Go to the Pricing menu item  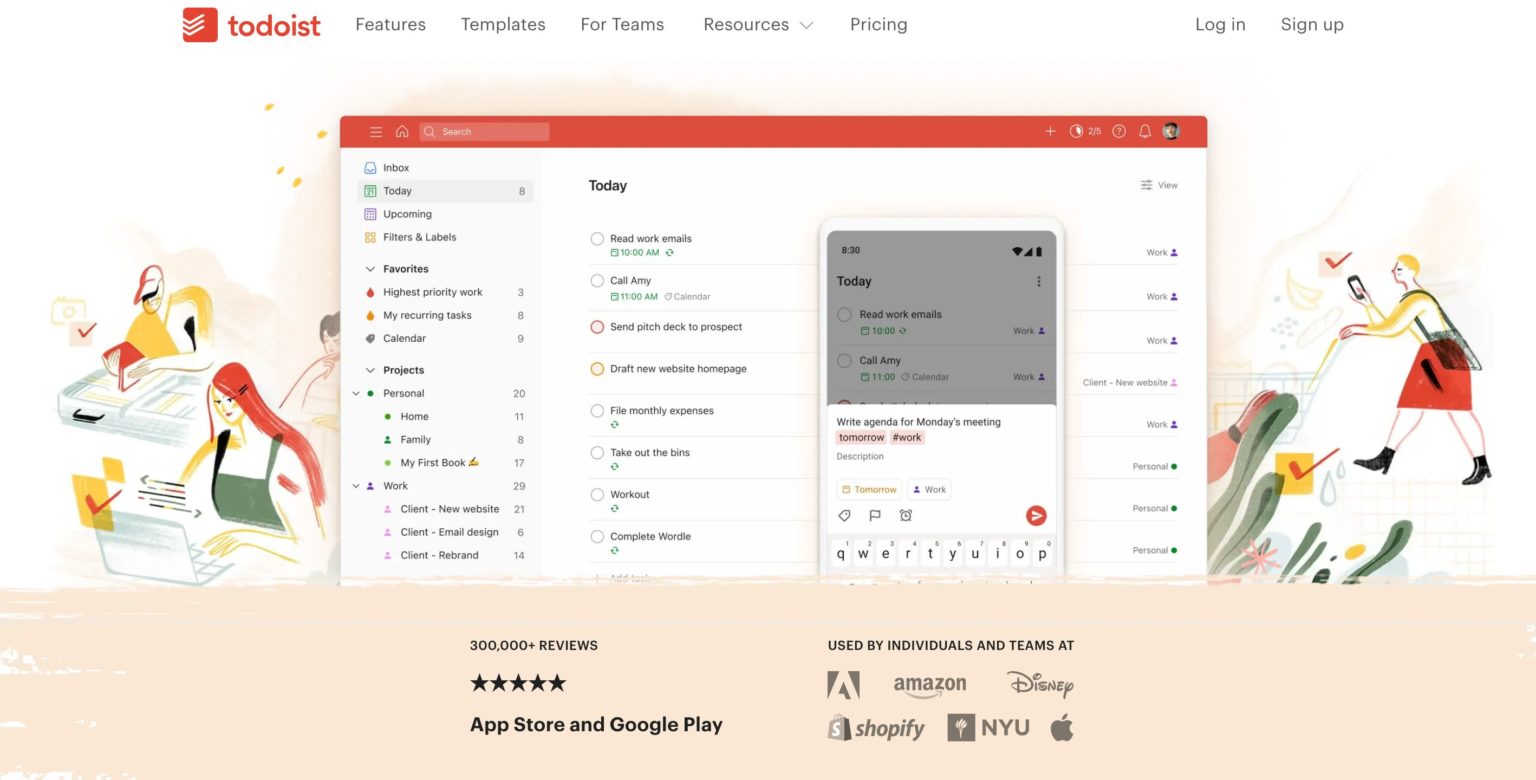pyautogui.click(x=878, y=24)
